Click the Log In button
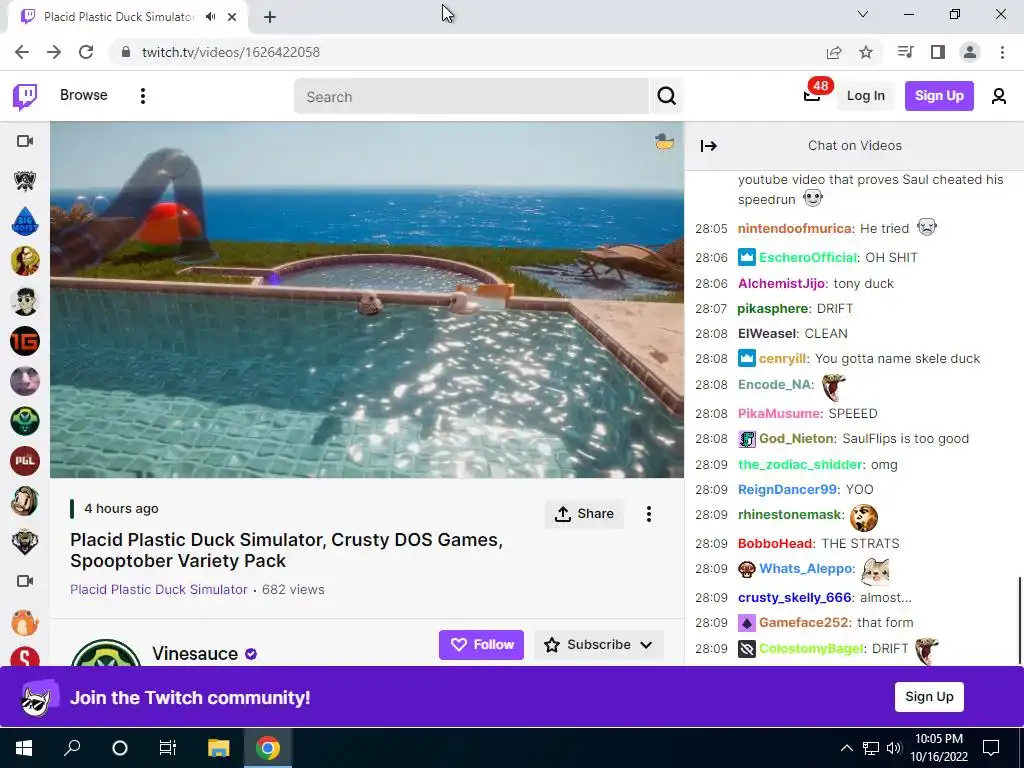Screen dimensions: 1024x768 coord(865,96)
